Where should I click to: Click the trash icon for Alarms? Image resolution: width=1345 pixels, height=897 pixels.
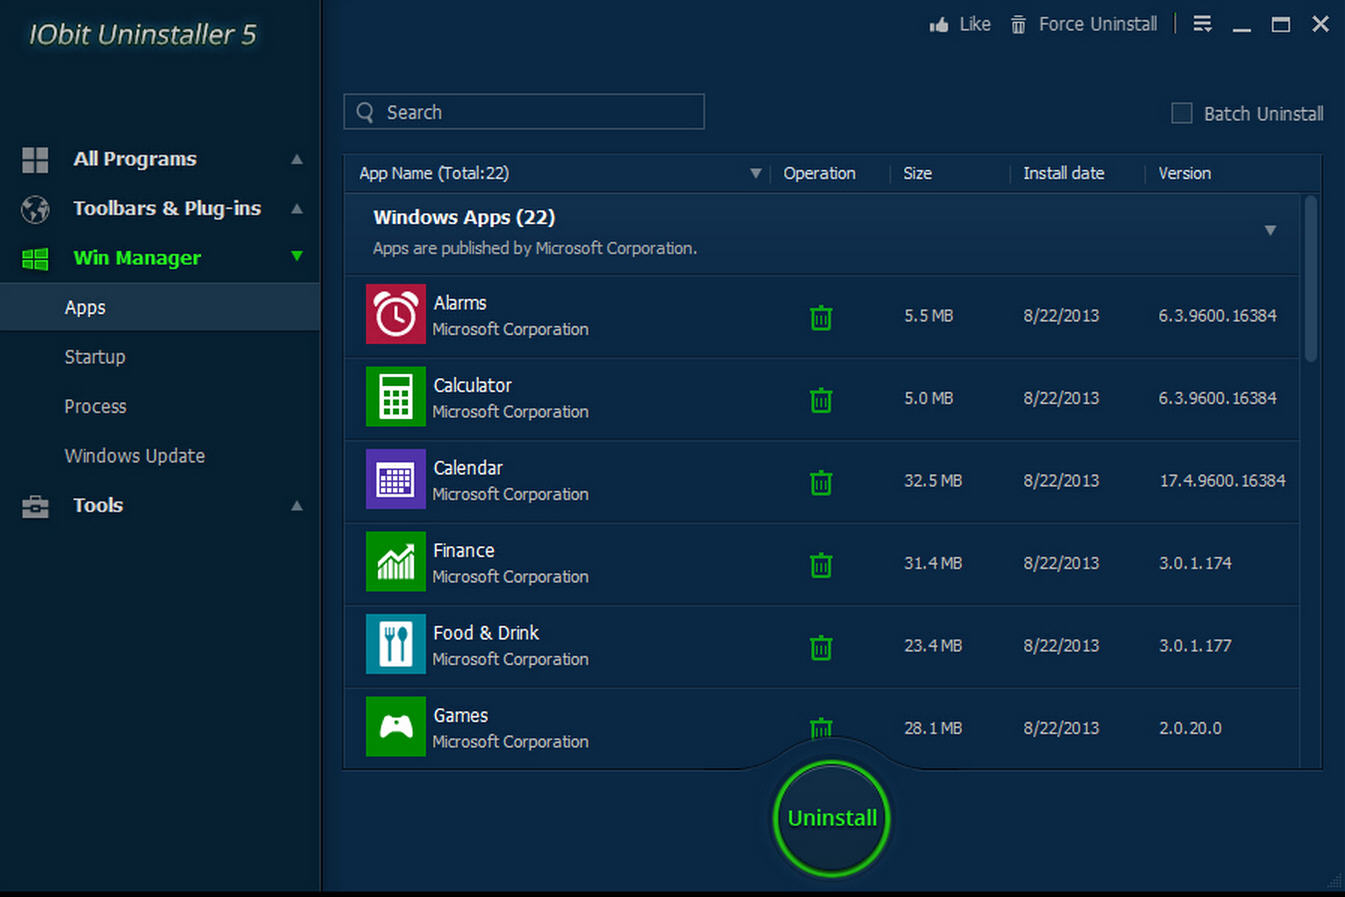click(x=821, y=317)
